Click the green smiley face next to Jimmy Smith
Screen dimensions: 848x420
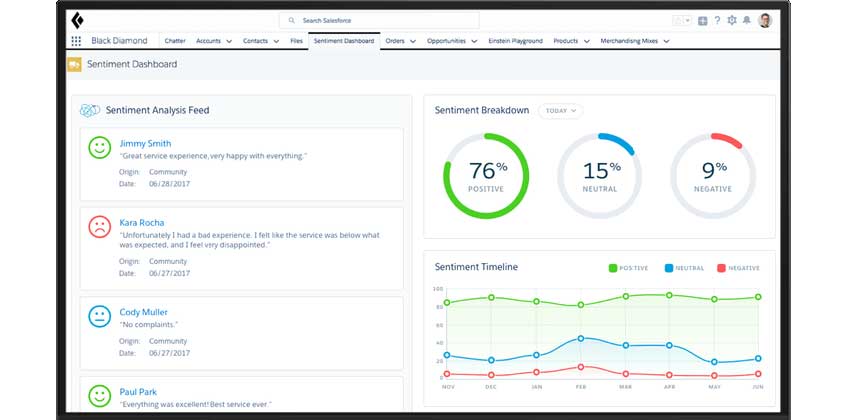tap(100, 147)
